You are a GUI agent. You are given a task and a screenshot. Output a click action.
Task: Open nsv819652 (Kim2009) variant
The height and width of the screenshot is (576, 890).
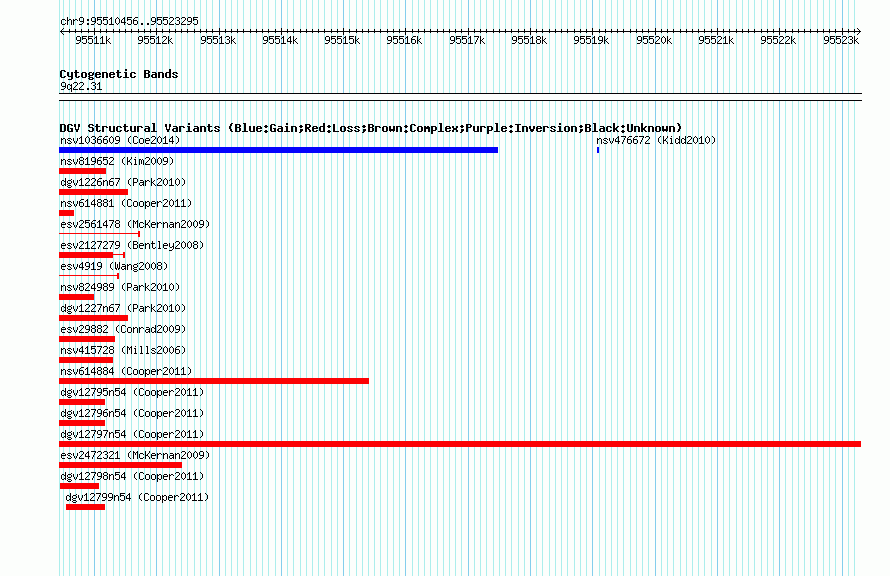coord(117,161)
